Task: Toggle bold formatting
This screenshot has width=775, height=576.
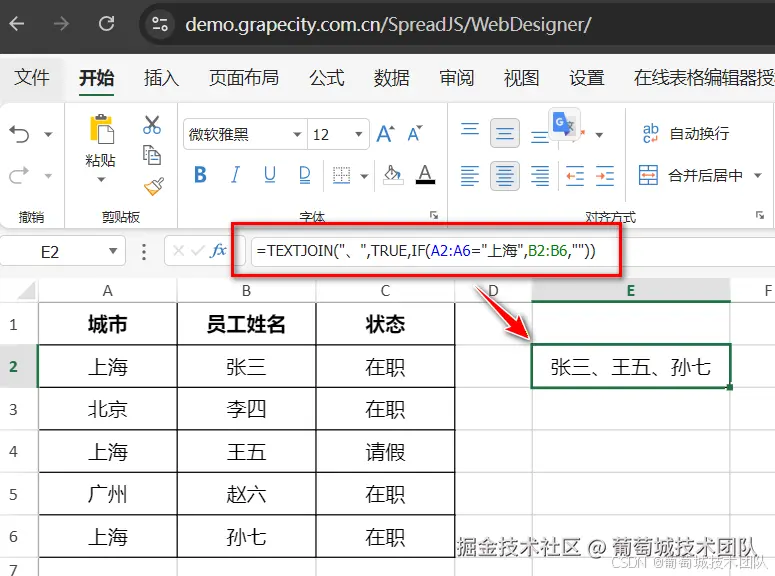Action: [200, 175]
